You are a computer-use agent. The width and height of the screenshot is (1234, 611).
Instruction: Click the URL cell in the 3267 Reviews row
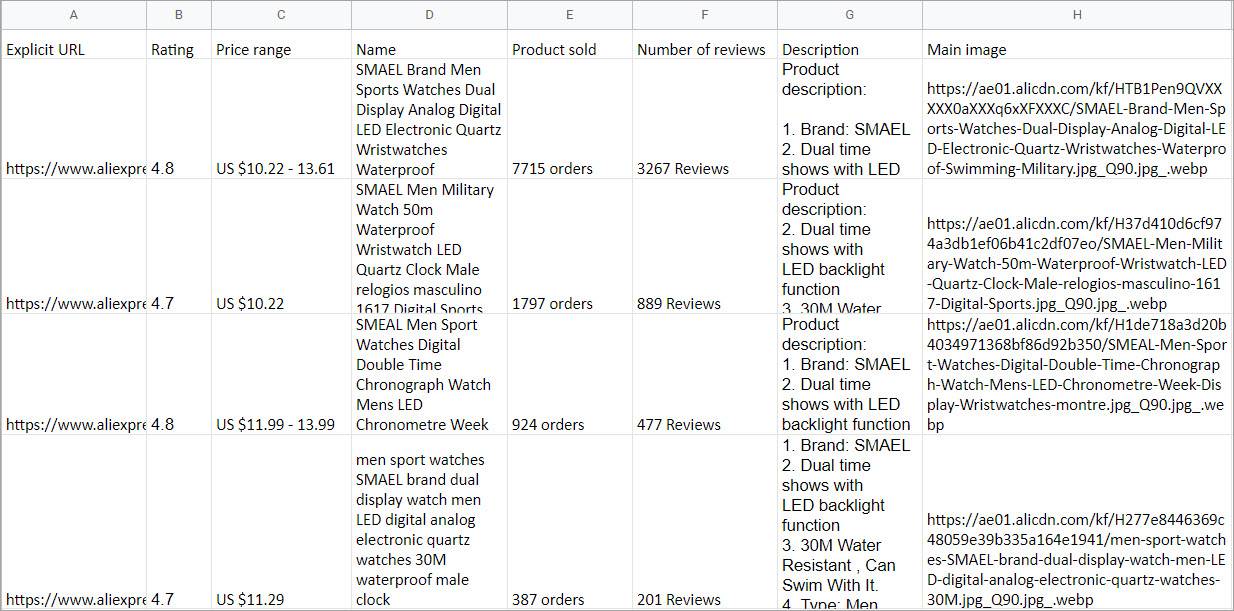click(x=74, y=119)
